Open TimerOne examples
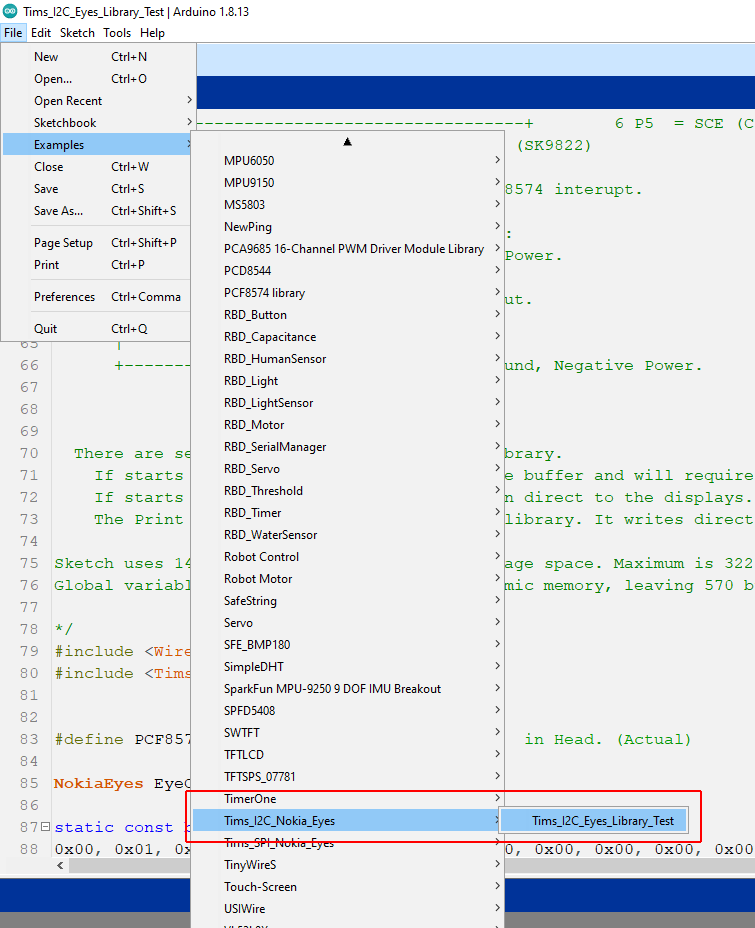Viewport: 755px width, 928px height. (x=347, y=799)
